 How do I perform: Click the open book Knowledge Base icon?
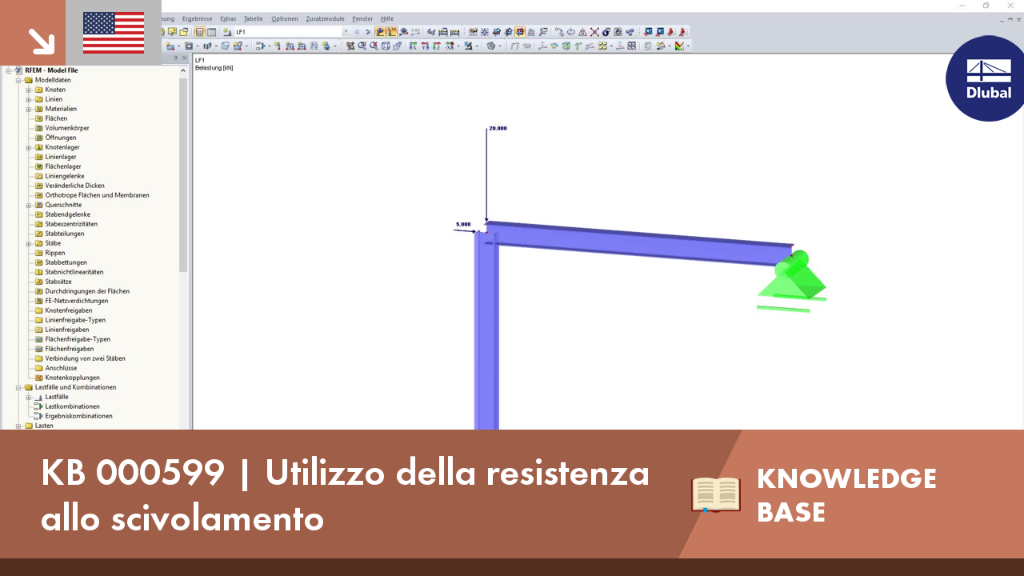click(716, 494)
